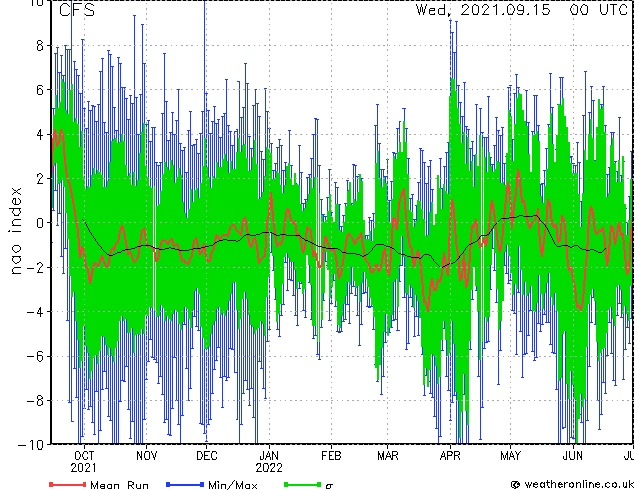The width and height of the screenshot is (634, 490).
Task: Click the JAN month label
Action: point(269,456)
